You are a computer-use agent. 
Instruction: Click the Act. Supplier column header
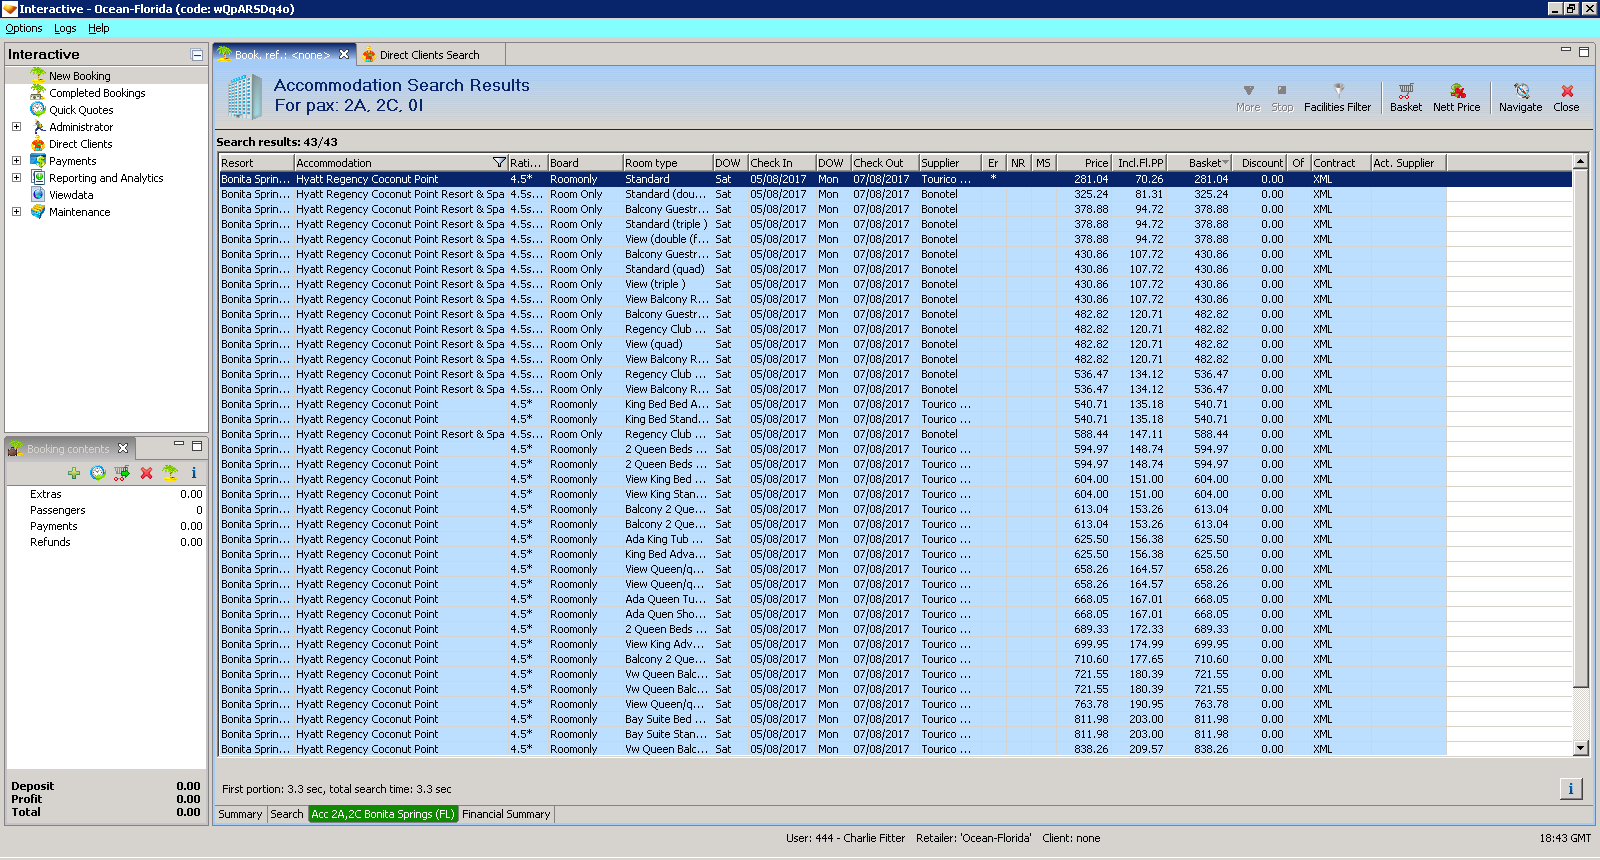(1408, 163)
